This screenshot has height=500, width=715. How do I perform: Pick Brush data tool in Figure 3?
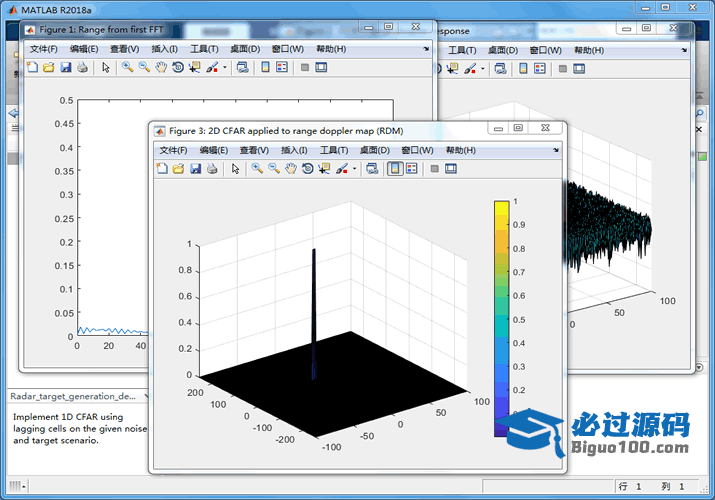342,169
